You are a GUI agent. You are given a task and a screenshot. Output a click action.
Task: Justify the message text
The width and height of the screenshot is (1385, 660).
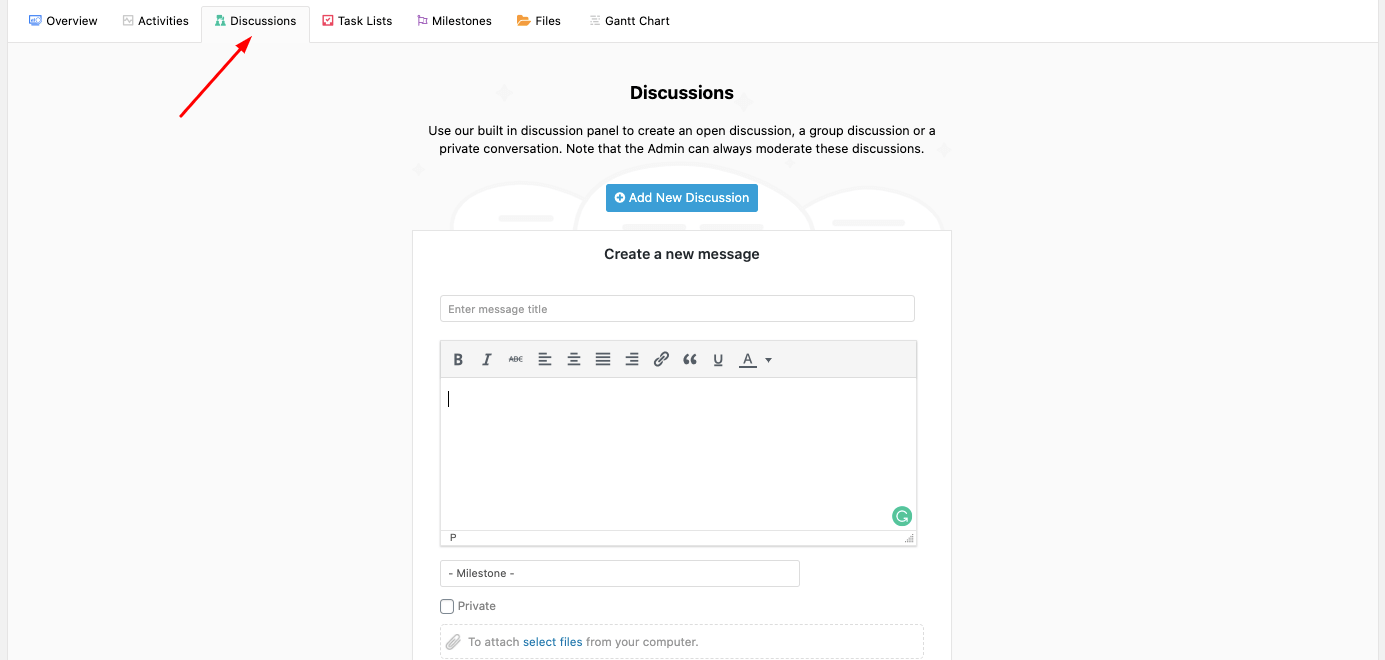pos(603,360)
